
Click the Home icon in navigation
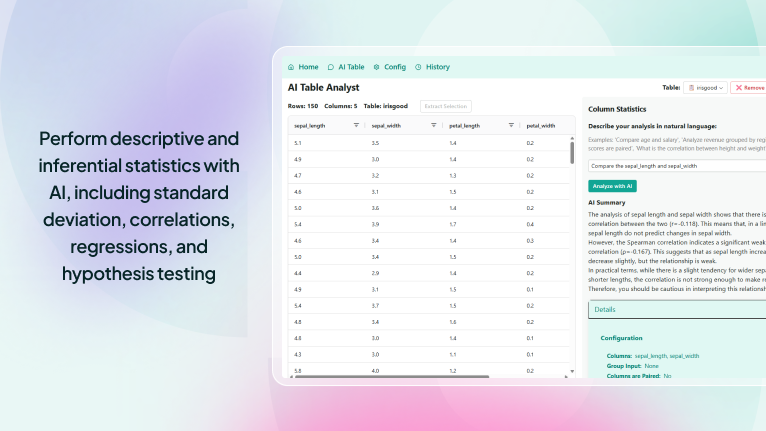tap(291, 67)
